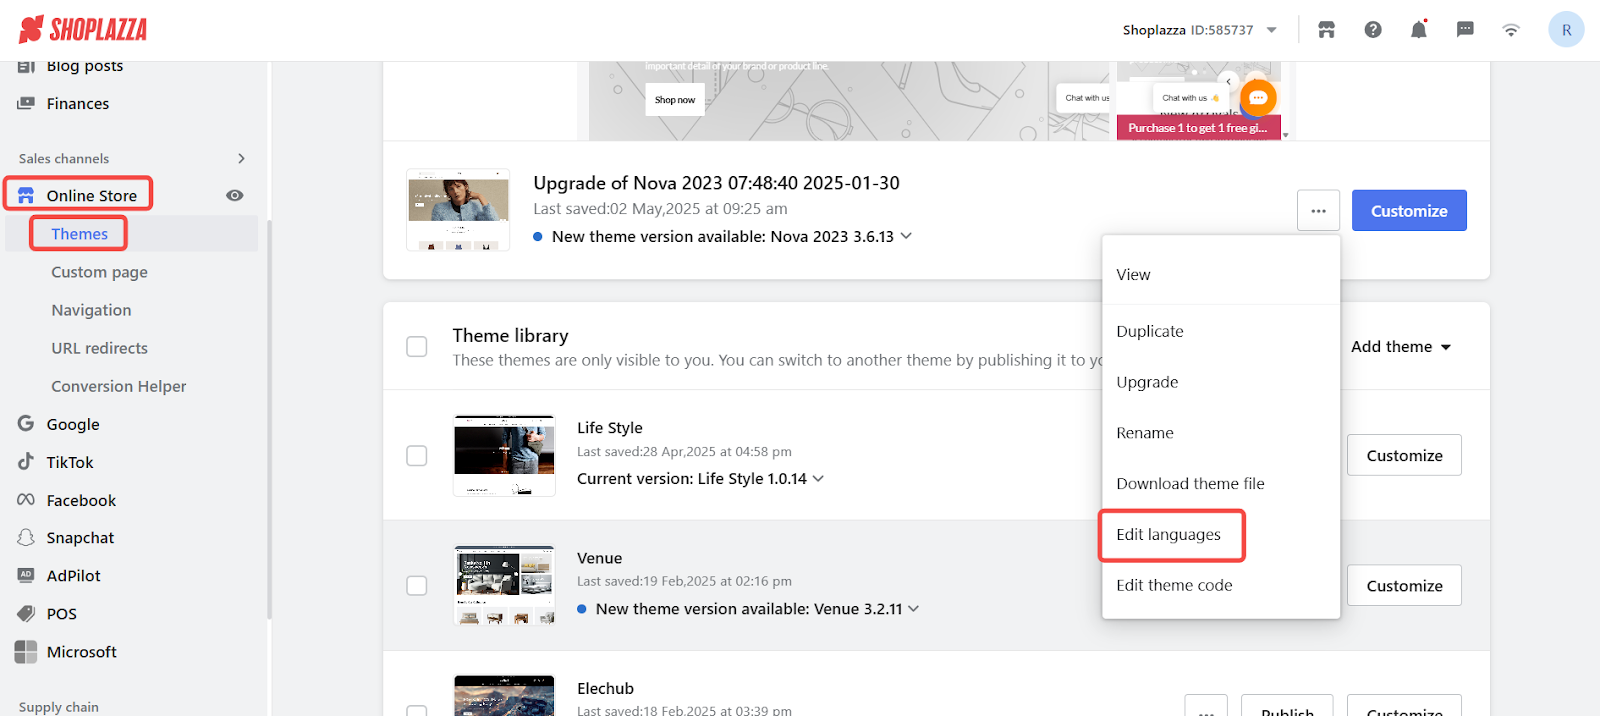Image resolution: width=1600 pixels, height=716 pixels.
Task: Click the wifi network status icon
Action: [1511, 30]
